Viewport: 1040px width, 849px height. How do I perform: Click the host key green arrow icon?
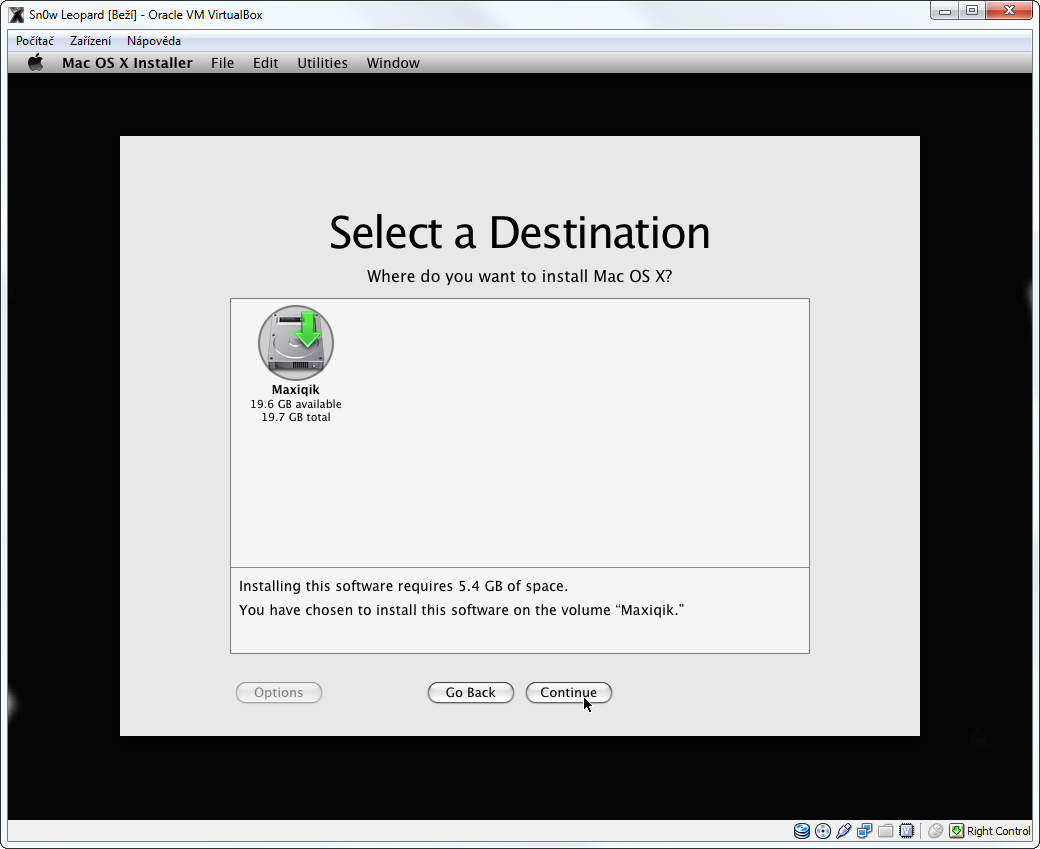pyautogui.click(x=956, y=830)
